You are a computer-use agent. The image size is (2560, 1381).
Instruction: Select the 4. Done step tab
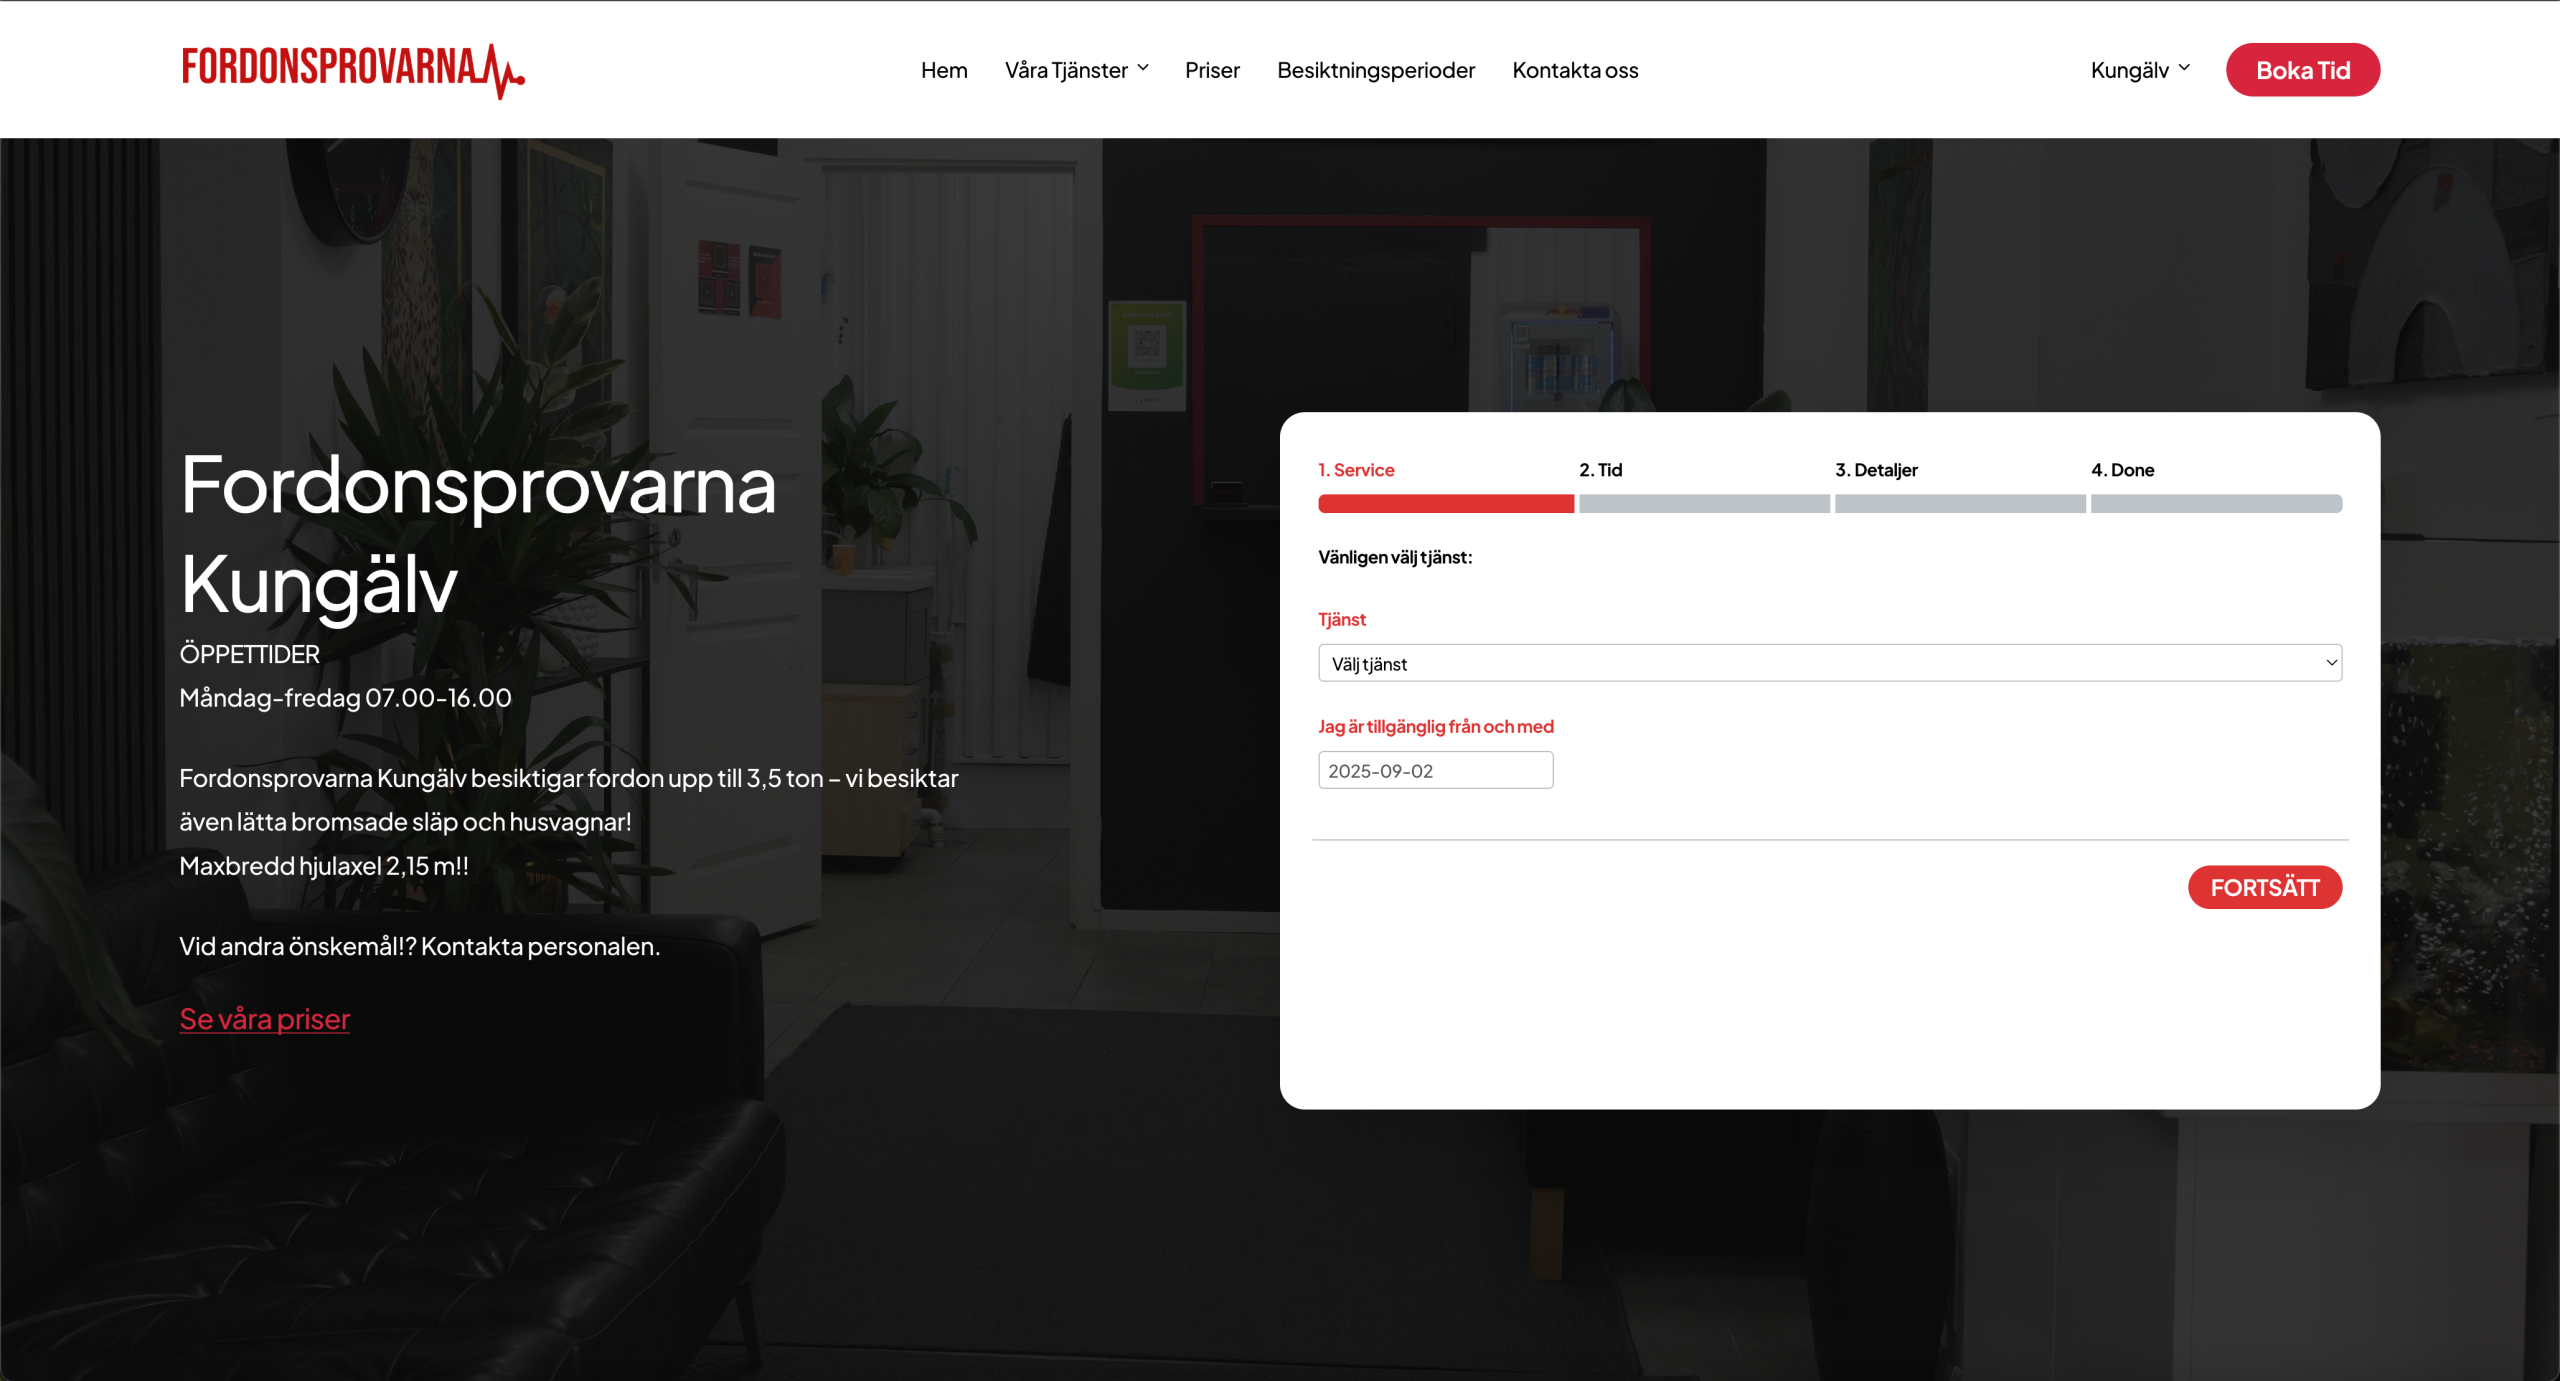click(2122, 470)
